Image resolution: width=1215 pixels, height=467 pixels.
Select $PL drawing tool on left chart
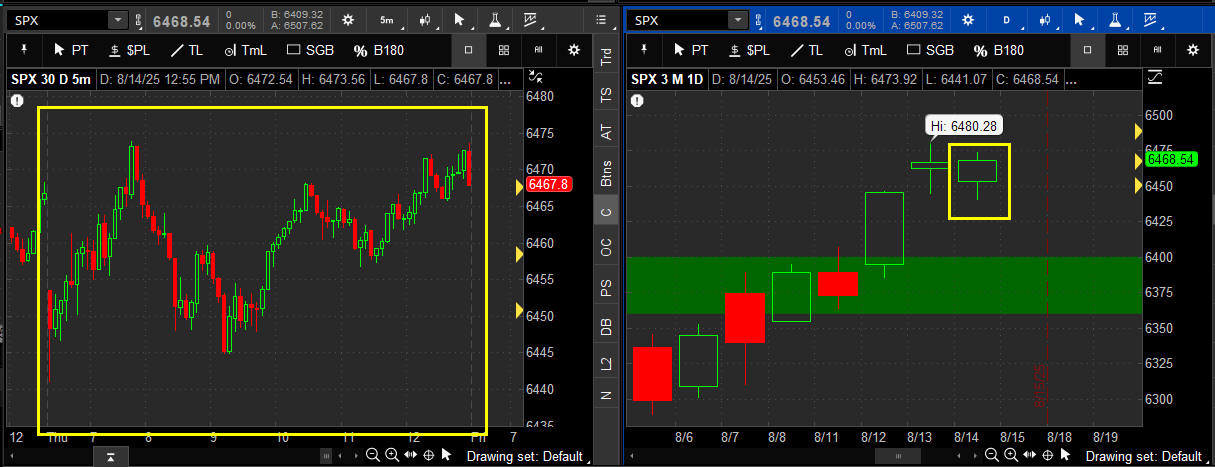[130, 49]
